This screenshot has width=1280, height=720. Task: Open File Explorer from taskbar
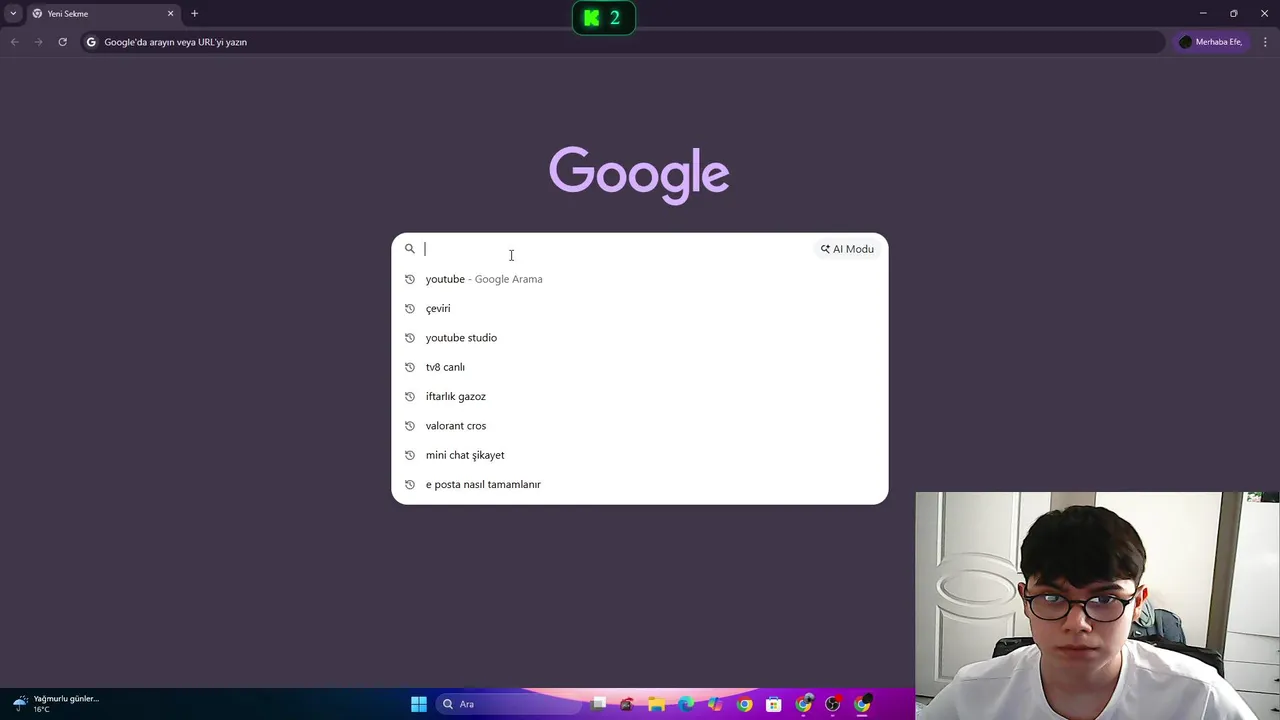pyautogui.click(x=657, y=704)
